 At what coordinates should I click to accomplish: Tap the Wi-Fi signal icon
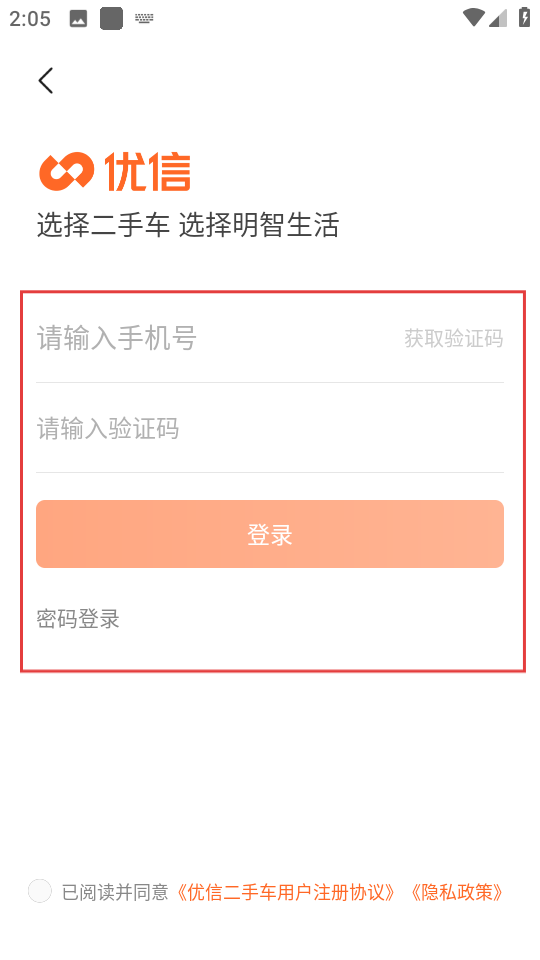[x=473, y=18]
